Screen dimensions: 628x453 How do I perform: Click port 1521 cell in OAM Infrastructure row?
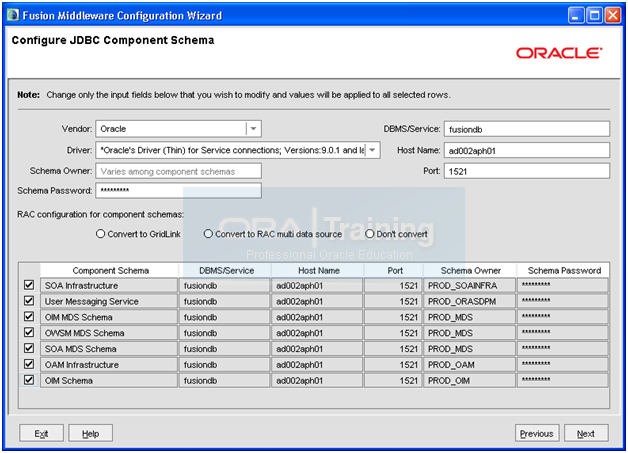(x=393, y=364)
